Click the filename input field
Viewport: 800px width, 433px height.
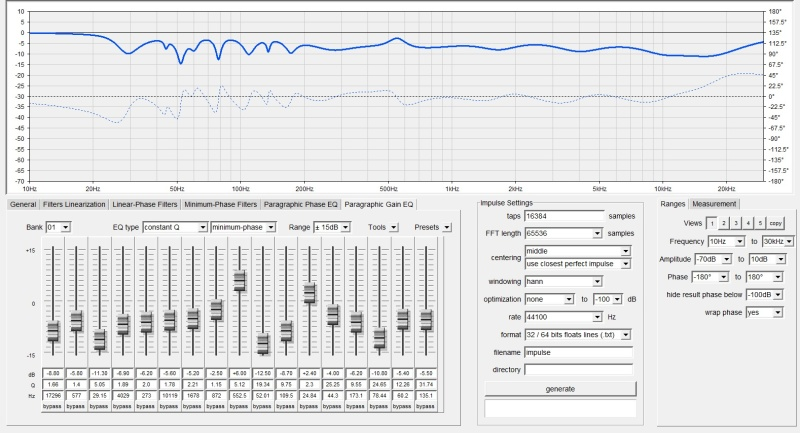coord(578,352)
